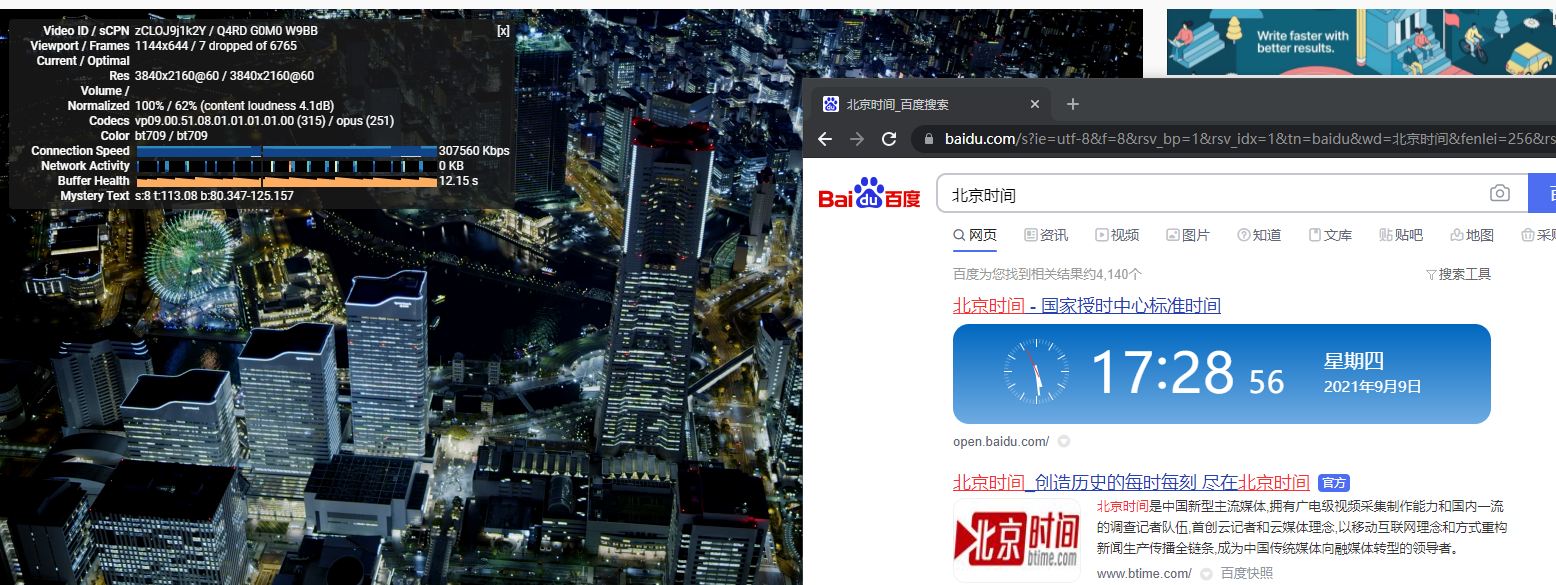Click the Baidu logo
This screenshot has width=1556, height=585.
point(869,195)
